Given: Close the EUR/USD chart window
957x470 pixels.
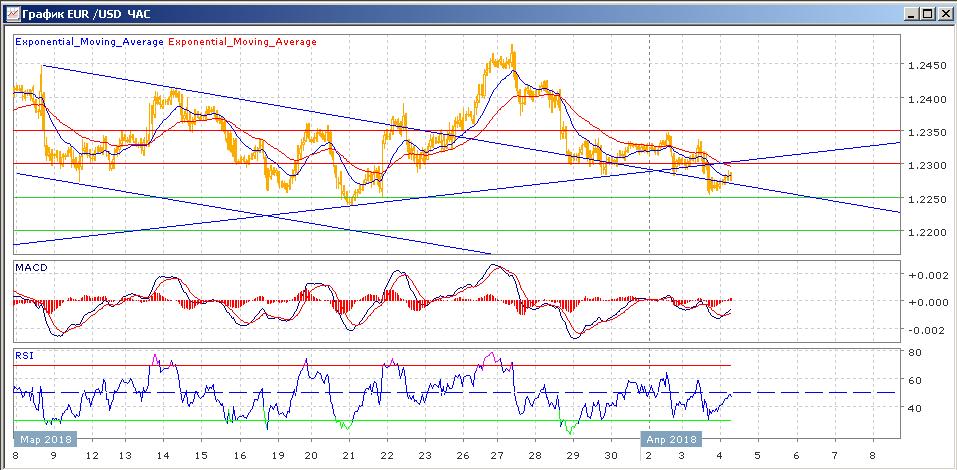Looking at the screenshot, I should (943, 13).
